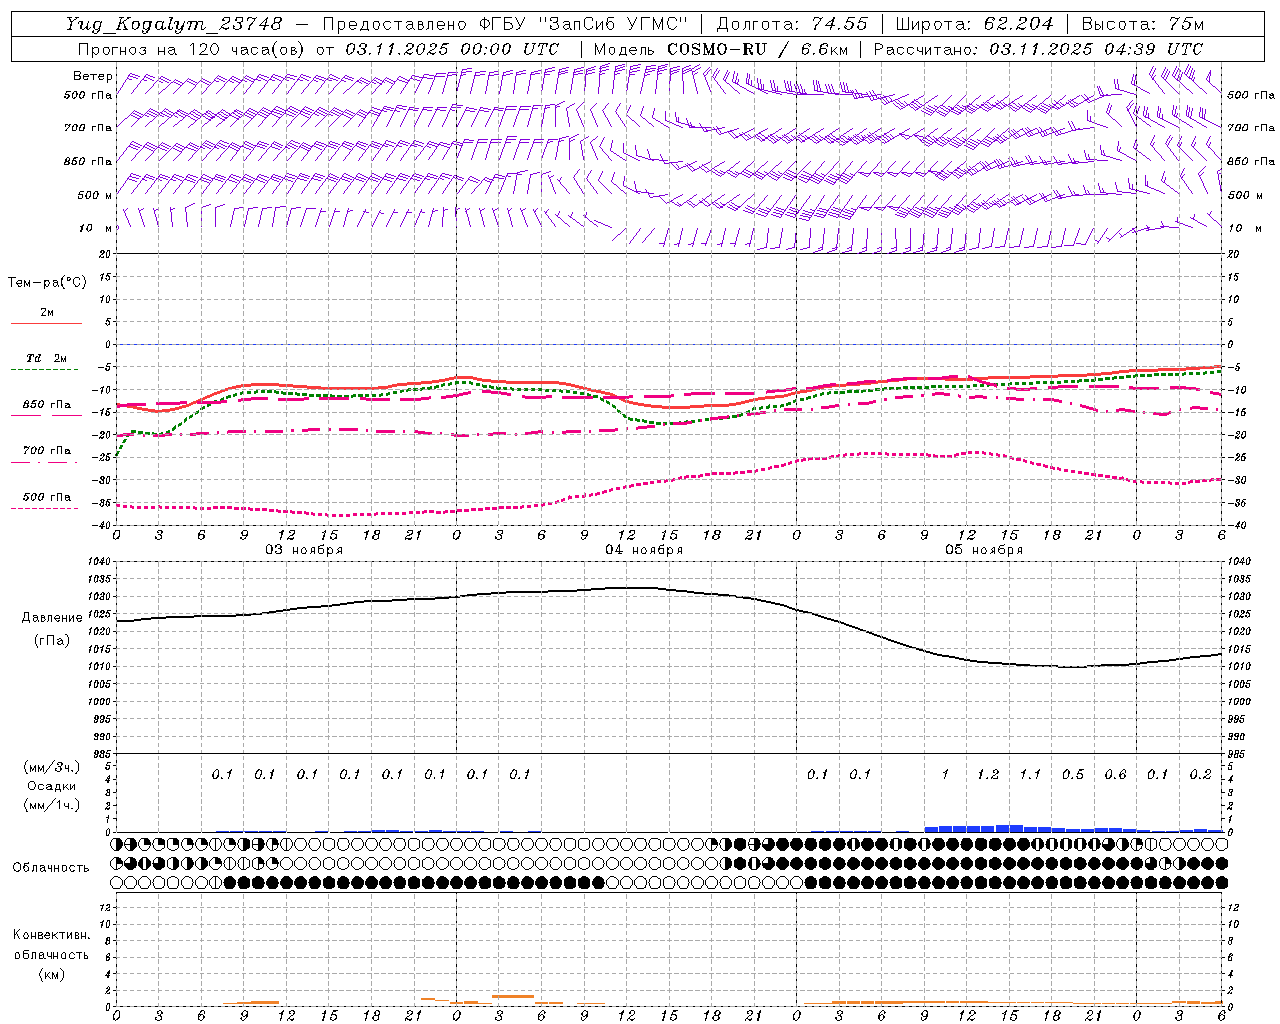Screen dimensions: 1280x1024
Task: Click the (мм/1ч.) precipitation unit label
Action: 51,805
